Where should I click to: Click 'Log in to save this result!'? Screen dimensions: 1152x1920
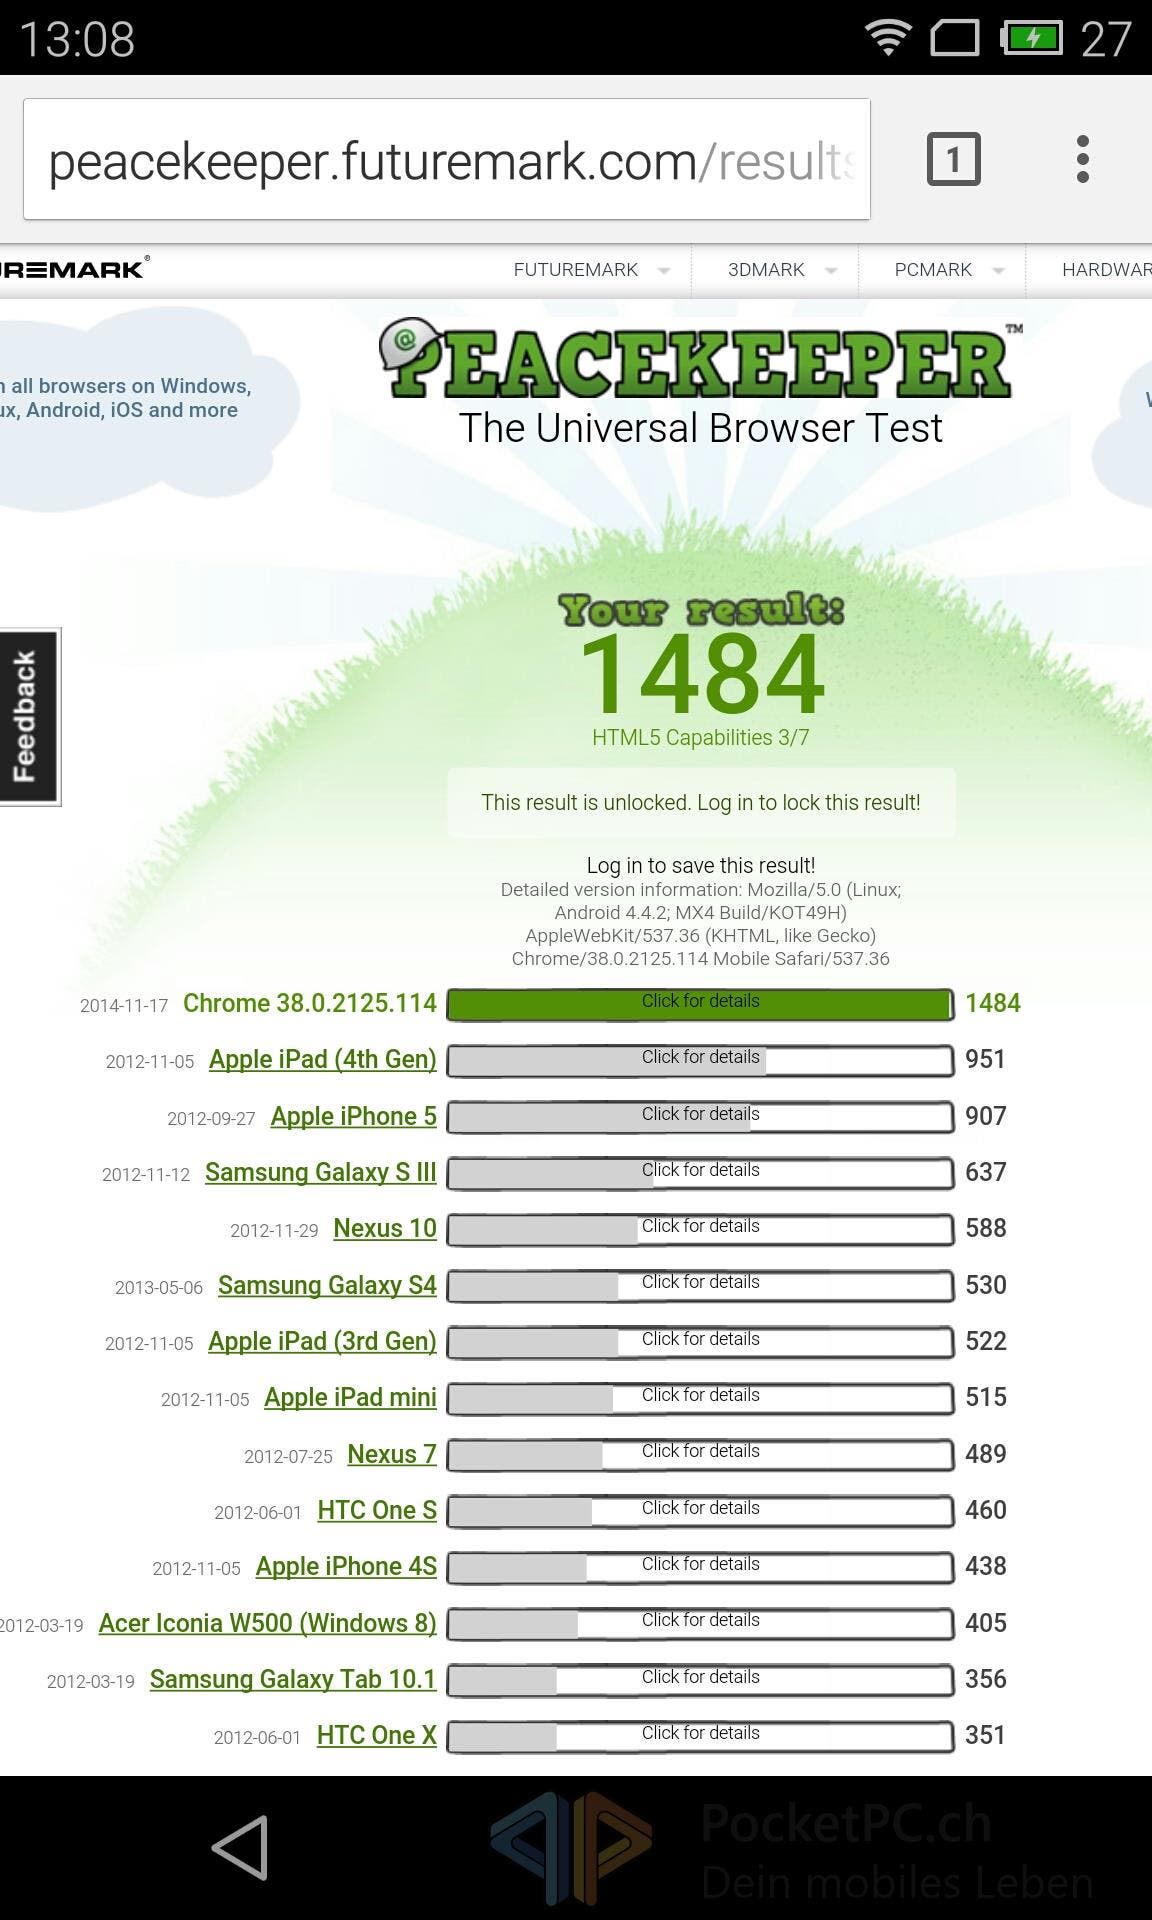[701, 865]
